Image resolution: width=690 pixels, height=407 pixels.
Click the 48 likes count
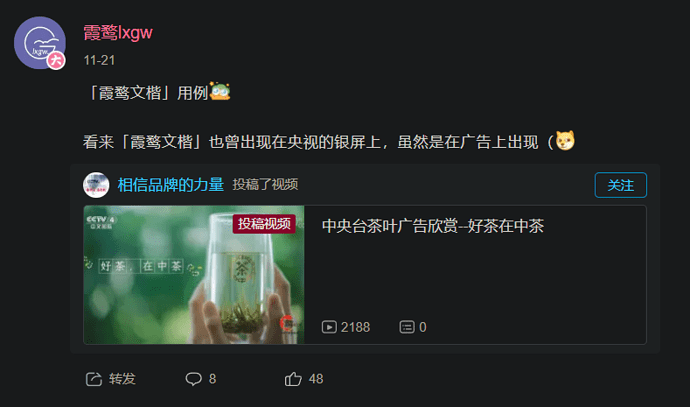point(316,379)
